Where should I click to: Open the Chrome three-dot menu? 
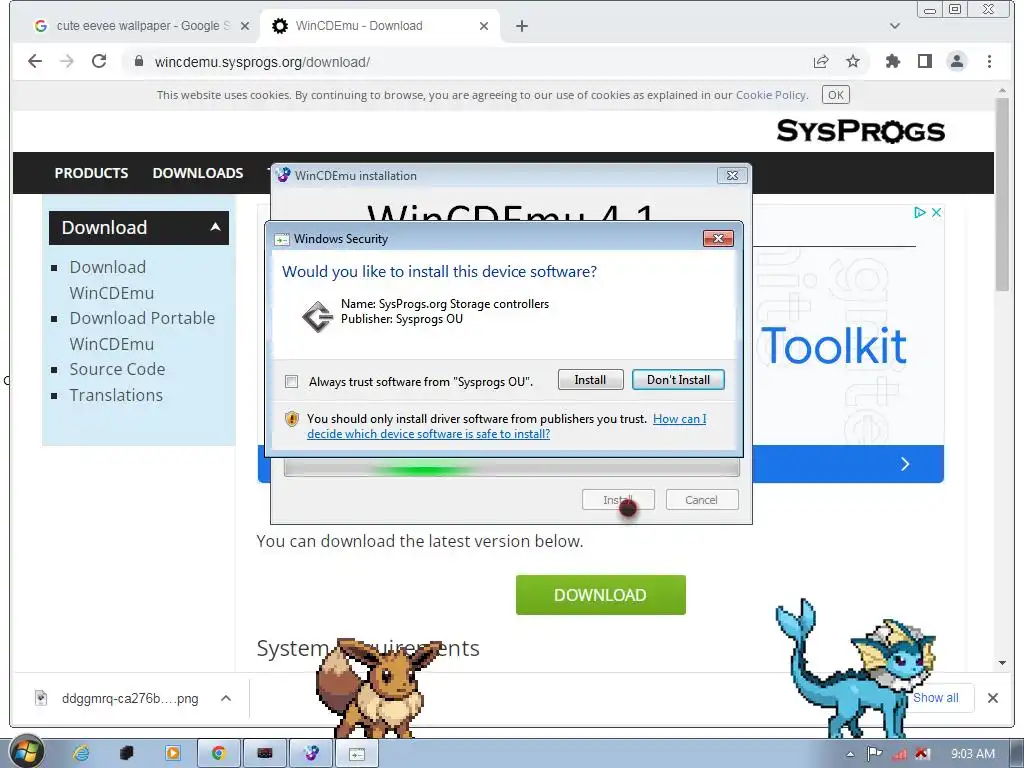pos(989,61)
